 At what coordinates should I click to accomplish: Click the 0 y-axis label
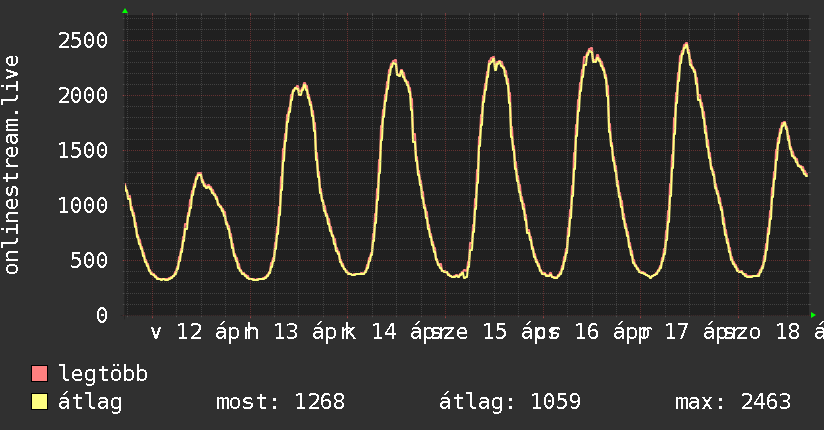pos(101,315)
